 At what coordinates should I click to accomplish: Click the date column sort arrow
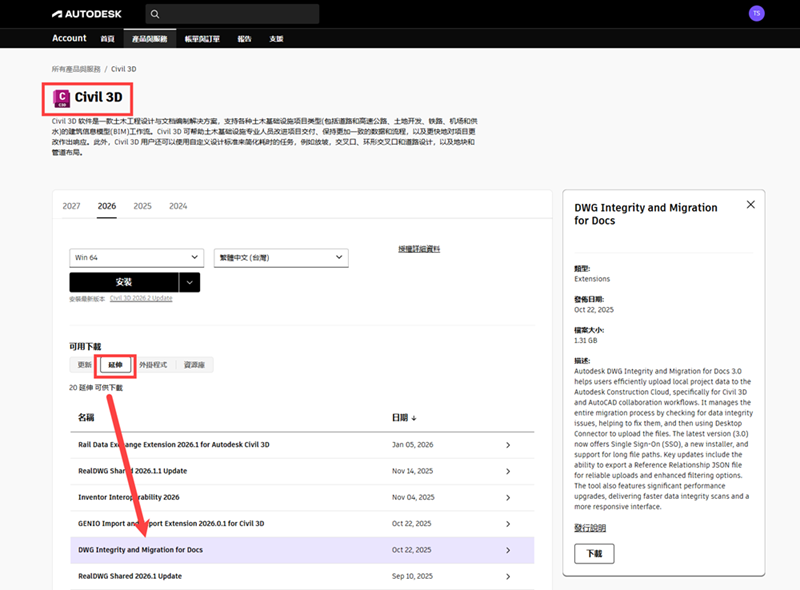(x=414, y=418)
